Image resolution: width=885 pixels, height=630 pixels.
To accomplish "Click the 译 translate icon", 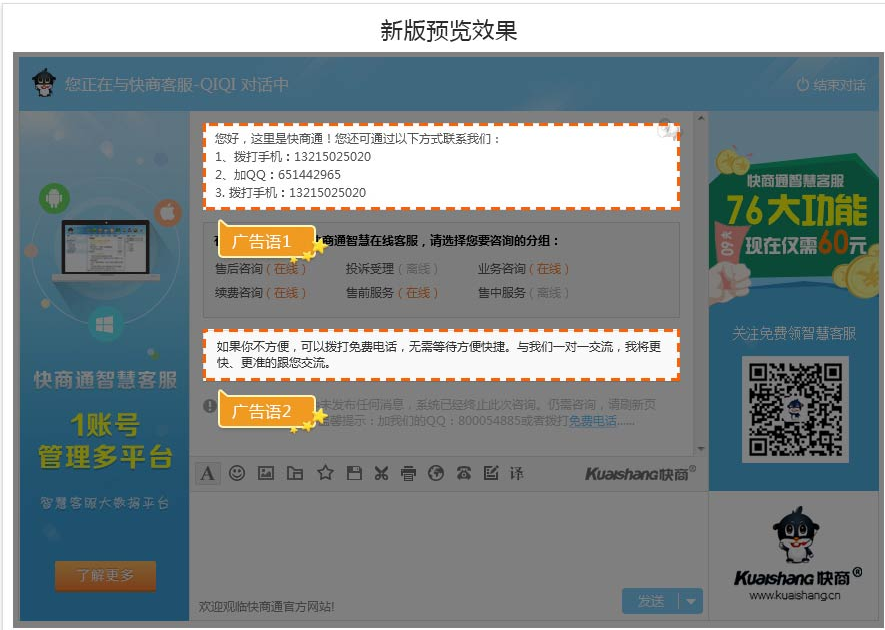I will click(x=516, y=473).
